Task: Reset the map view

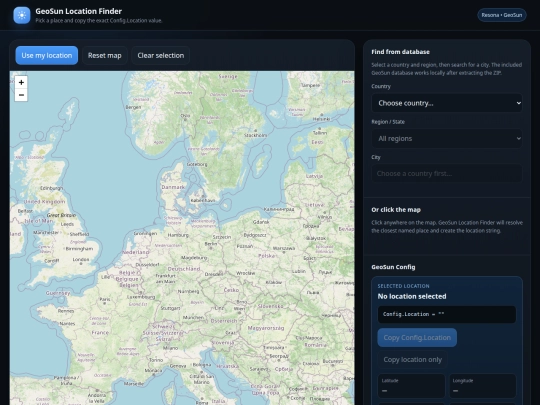Action: [105, 55]
